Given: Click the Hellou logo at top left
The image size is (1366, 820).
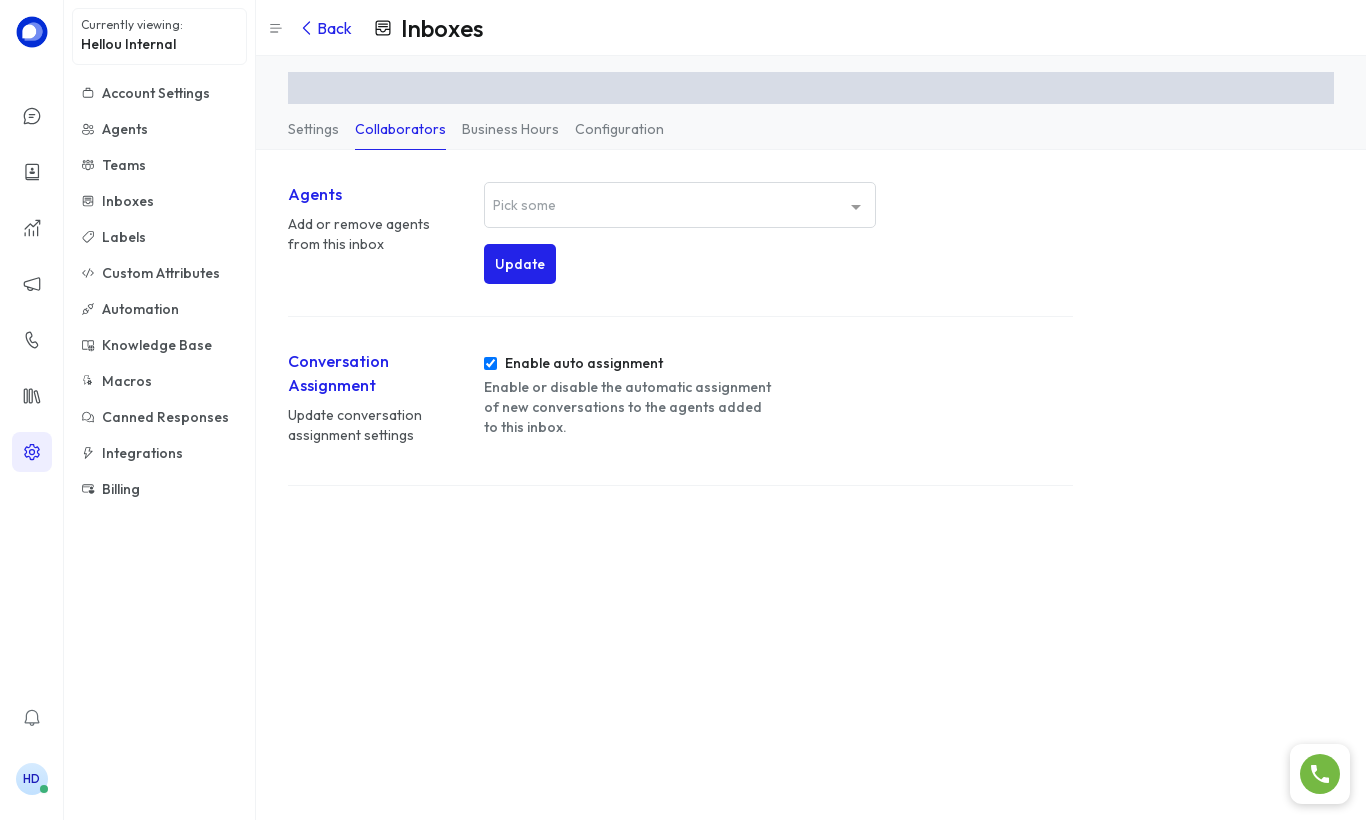Looking at the screenshot, I should pos(32,32).
